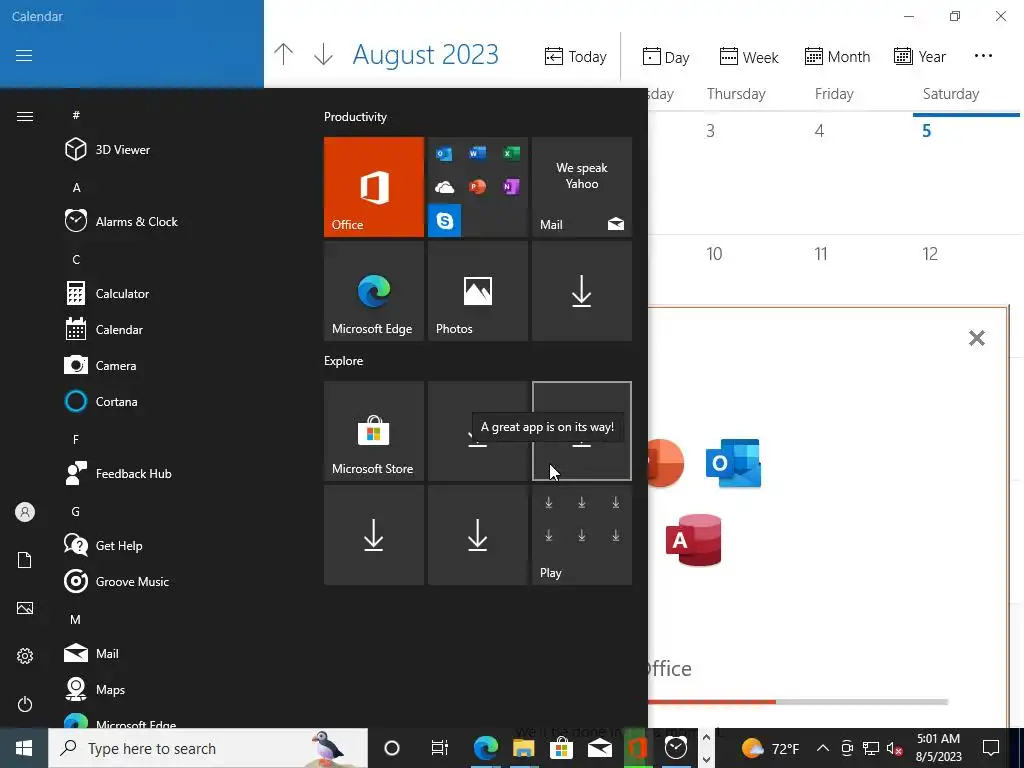
Task: Show hidden system tray icons
Action: (823, 748)
